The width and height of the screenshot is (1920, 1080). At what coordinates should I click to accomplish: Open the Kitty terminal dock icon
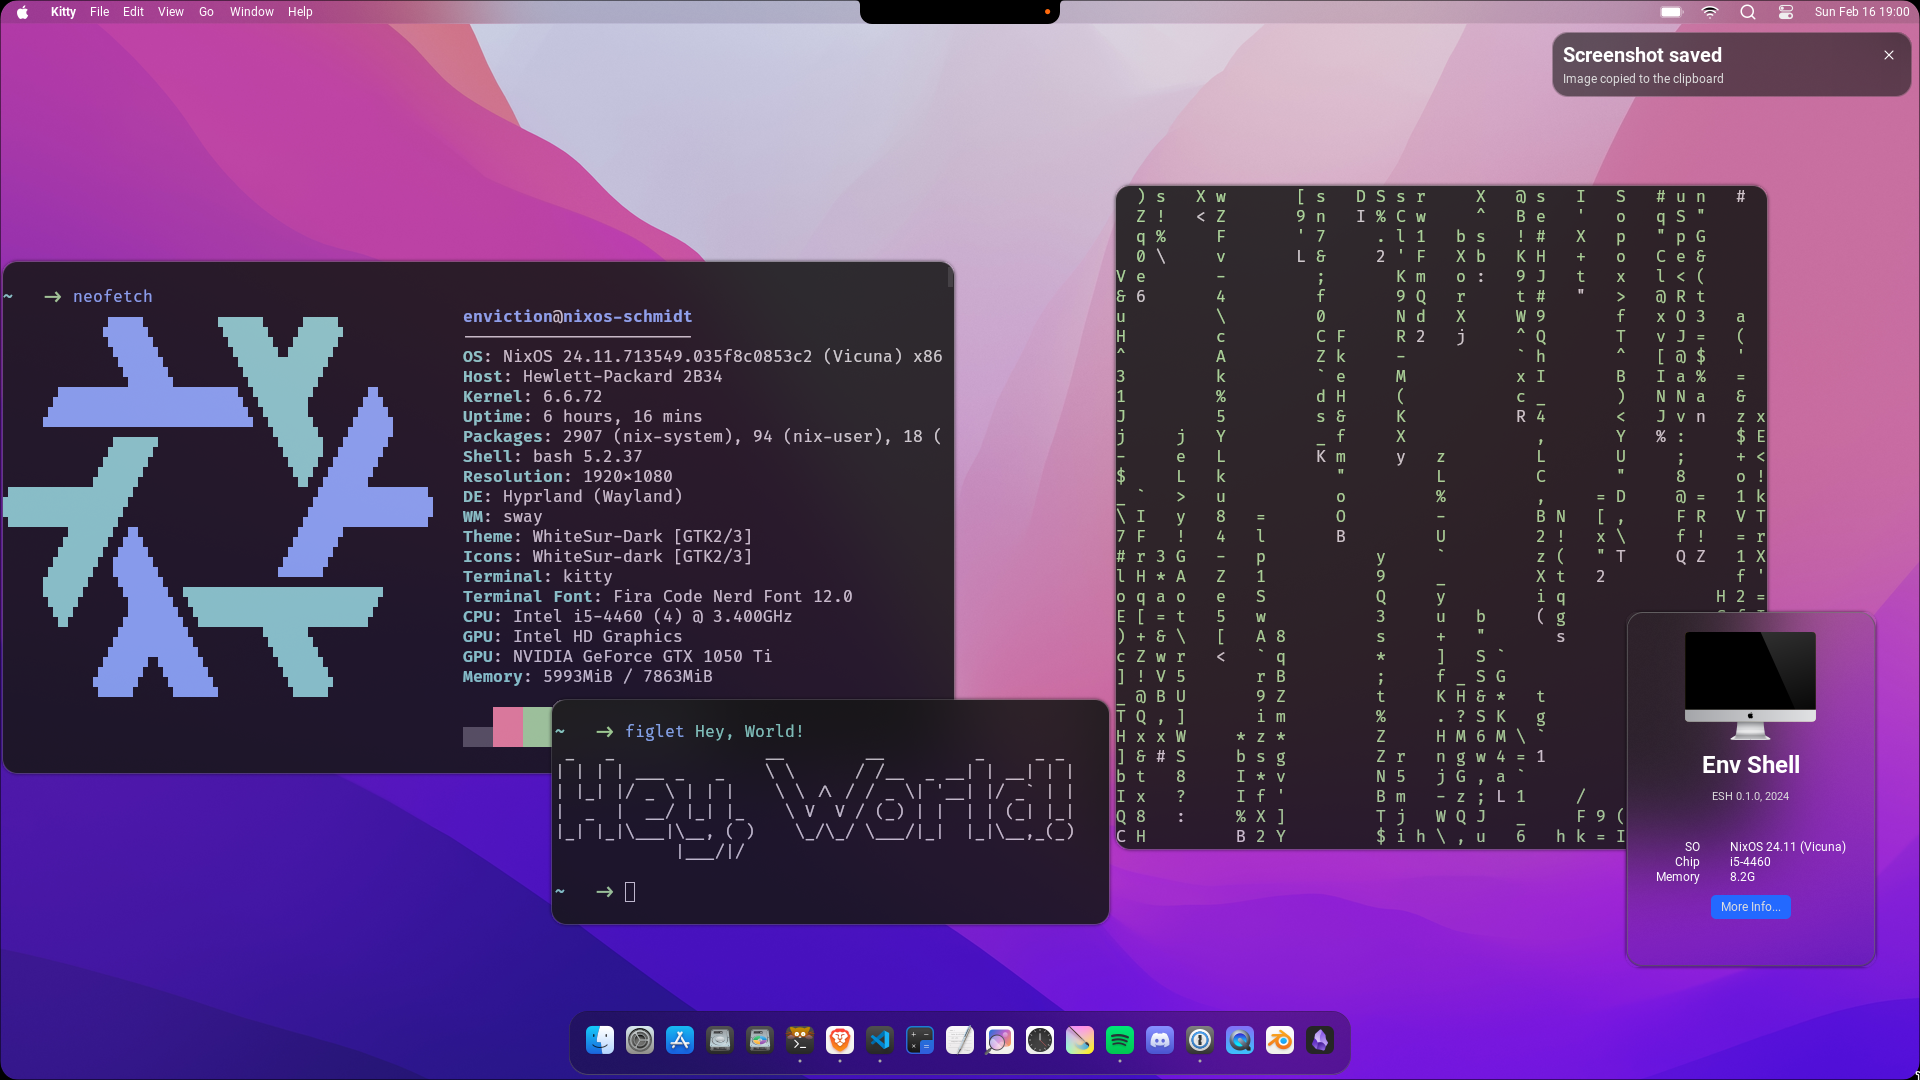pos(800,1040)
